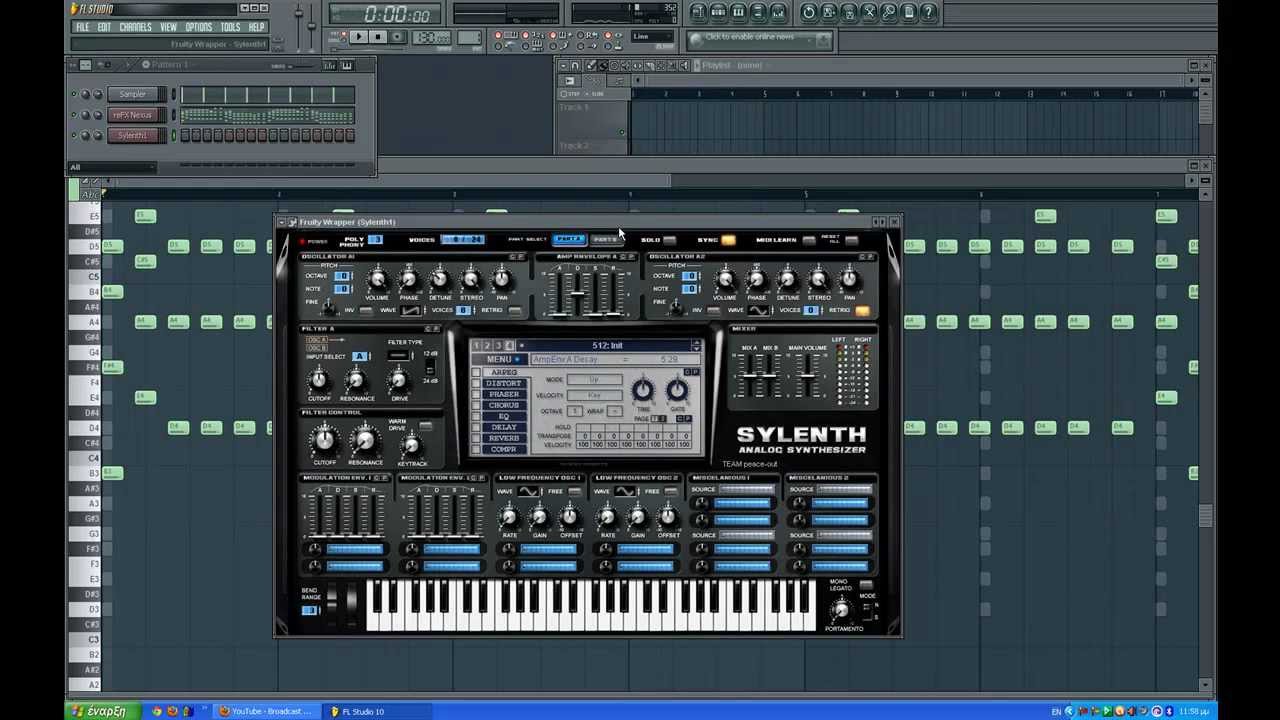Toggle the WARM DRIVE button
Viewport: 1280px width, 720px height.
(x=425, y=427)
